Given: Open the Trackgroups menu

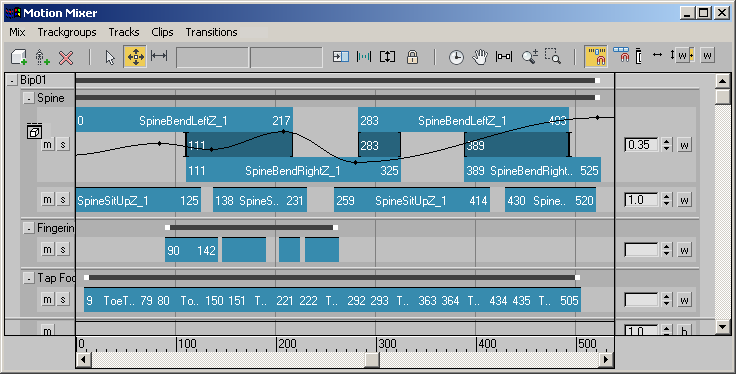Looking at the screenshot, I should (67, 32).
